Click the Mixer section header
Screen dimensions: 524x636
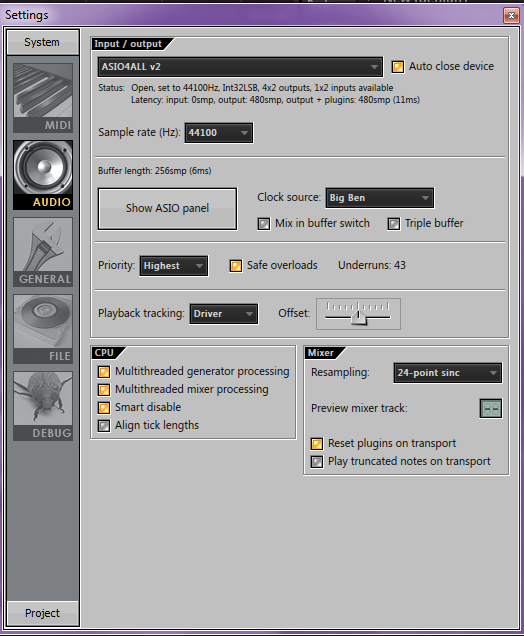click(x=321, y=353)
